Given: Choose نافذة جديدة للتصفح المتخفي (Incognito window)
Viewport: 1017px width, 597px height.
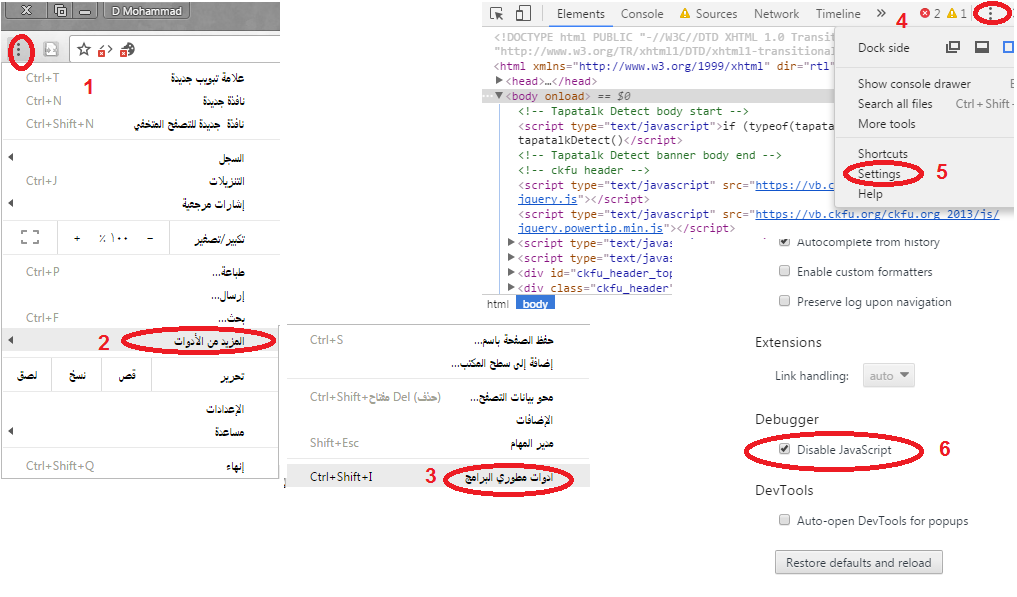Looking at the screenshot, I should pyautogui.click(x=141, y=123).
